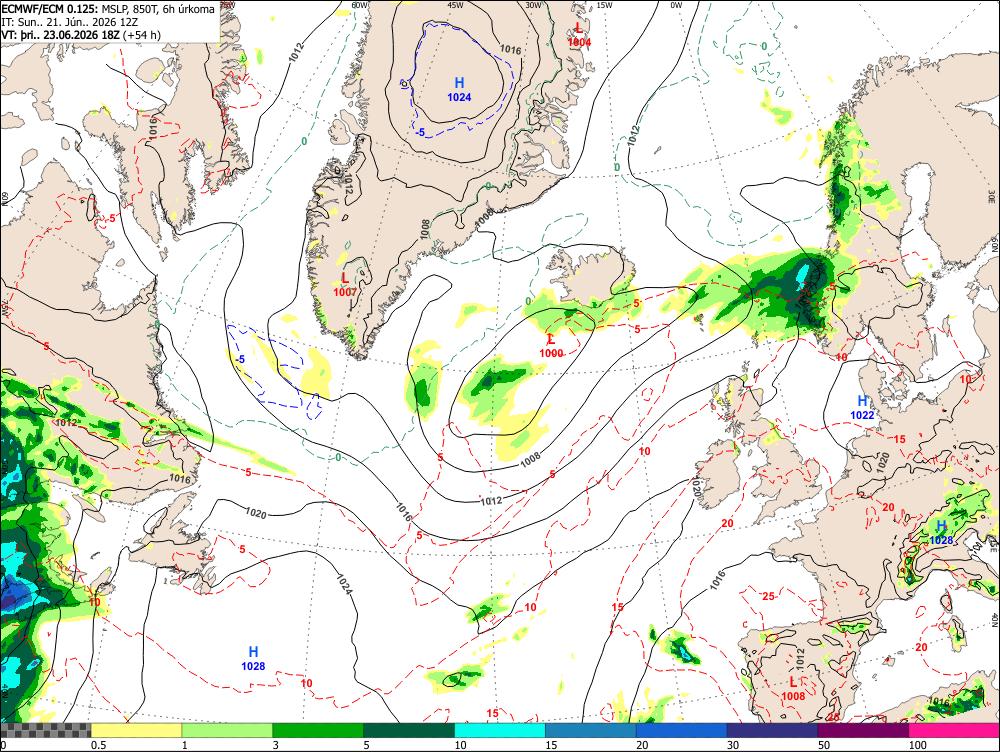
Task: Click the dark green 5–10 mm legend swatch
Action: pyautogui.click(x=409, y=730)
